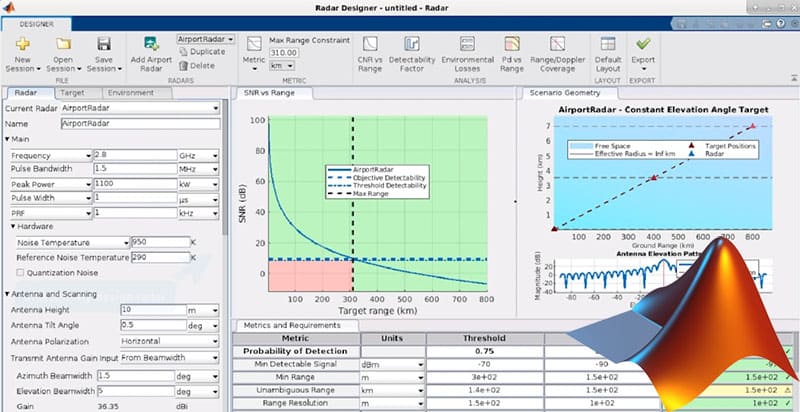Image resolution: width=800 pixels, height=412 pixels.
Task: Click the MATLAB logo in title bar
Action: (9, 7)
